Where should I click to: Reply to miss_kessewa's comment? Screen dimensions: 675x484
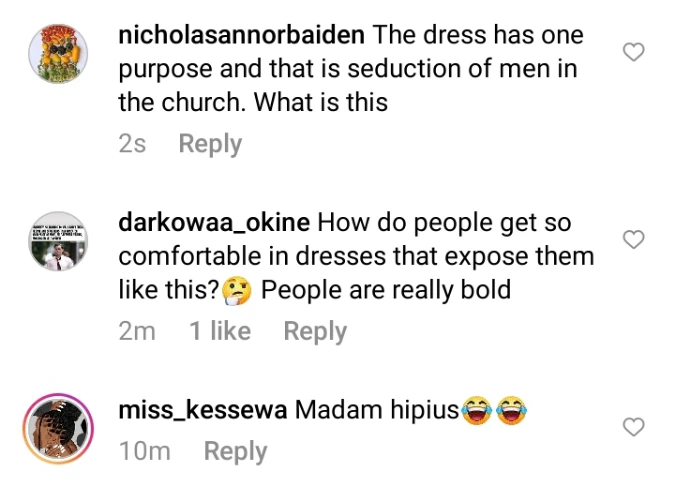(235, 451)
